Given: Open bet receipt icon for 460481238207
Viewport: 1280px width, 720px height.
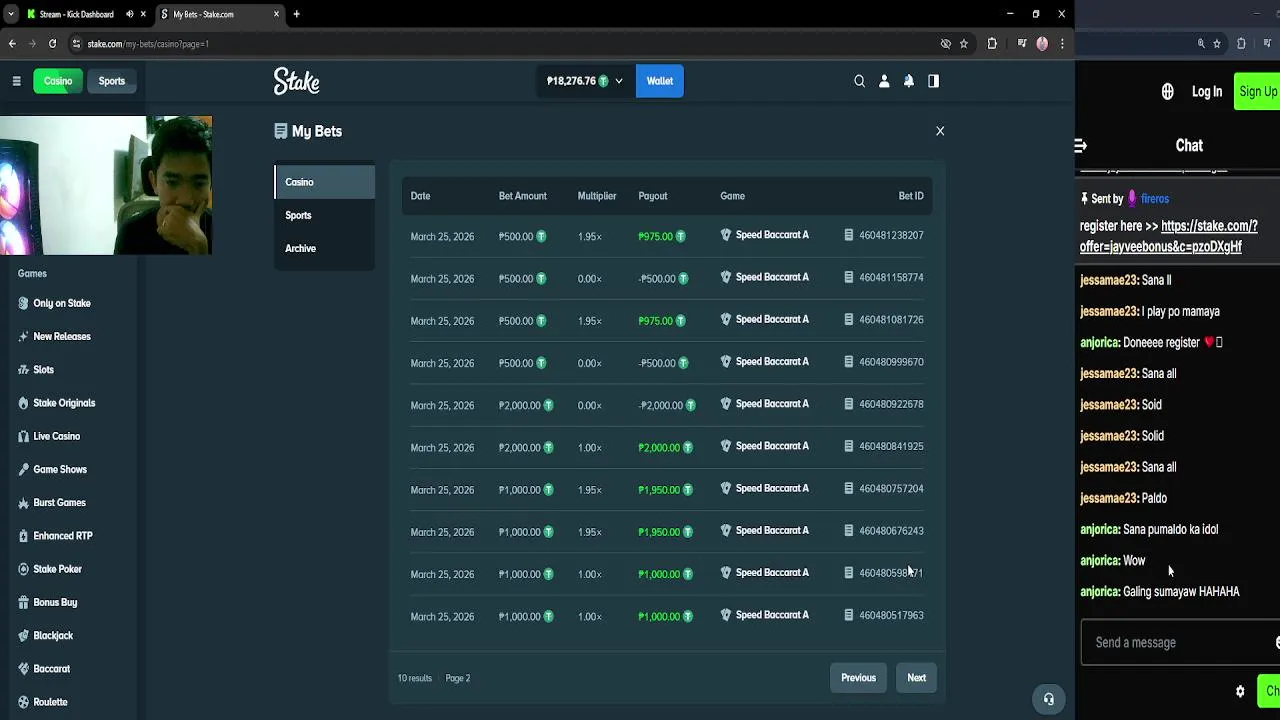Looking at the screenshot, I should click(x=849, y=235).
